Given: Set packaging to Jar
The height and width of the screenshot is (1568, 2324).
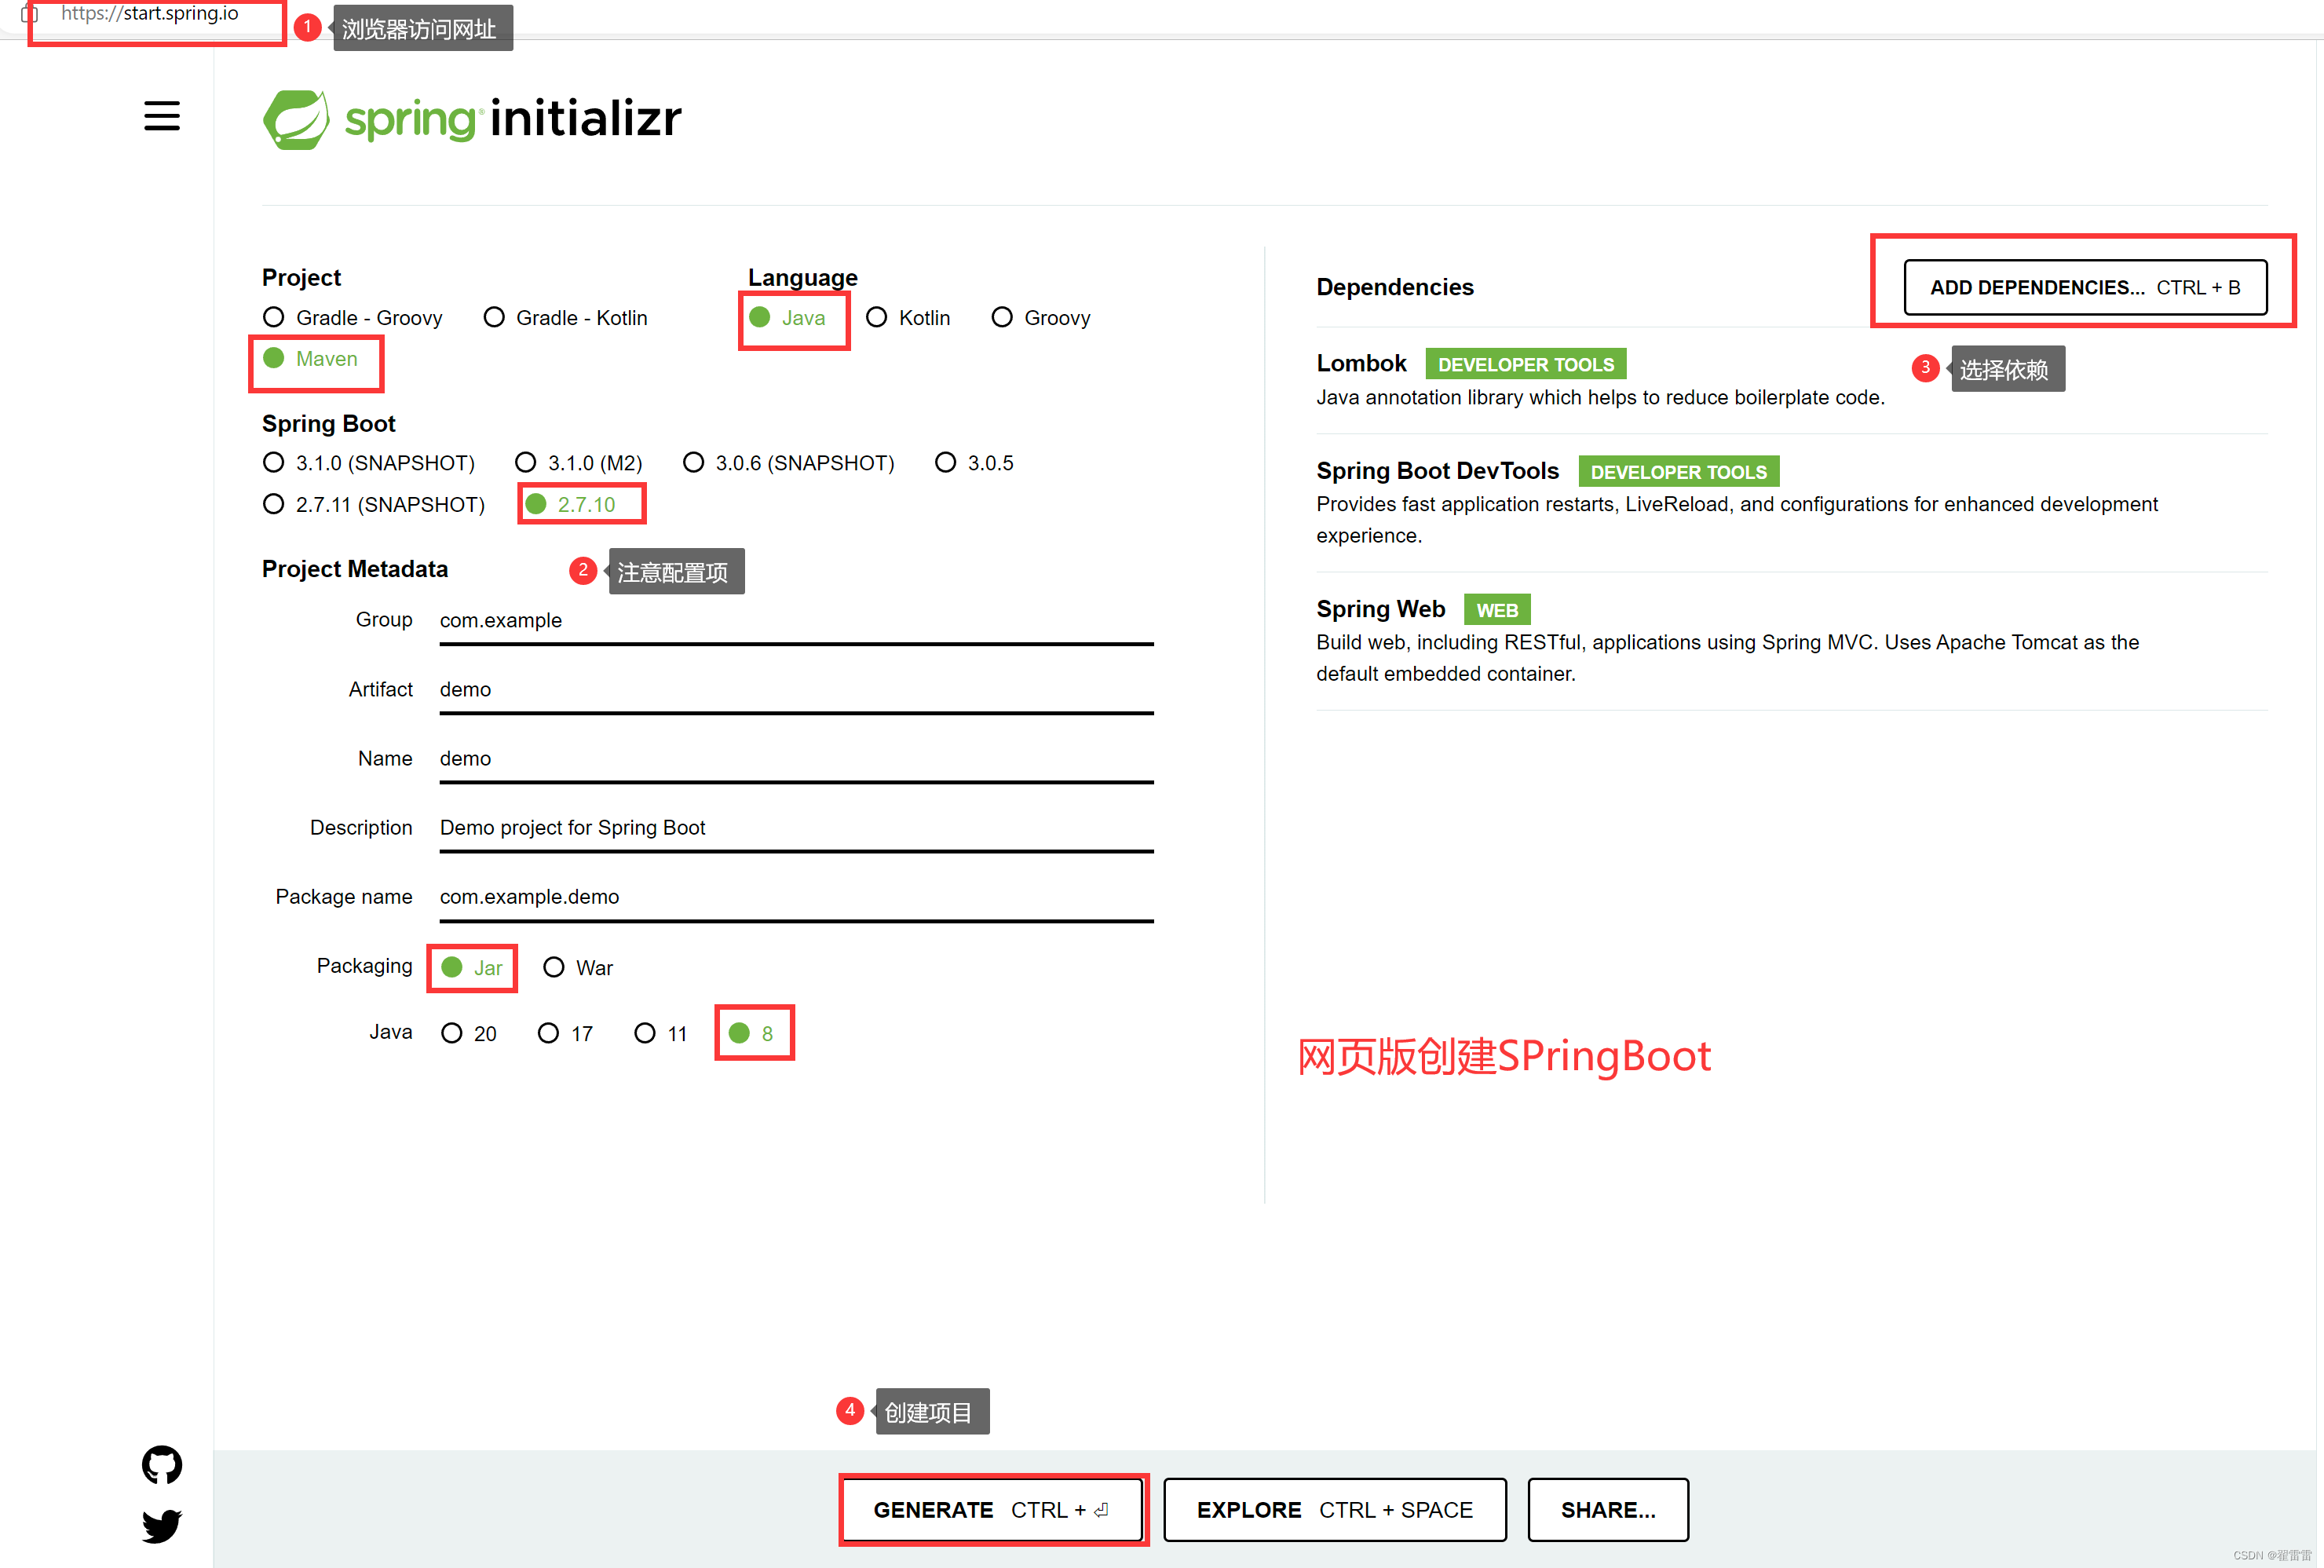Looking at the screenshot, I should coord(472,968).
